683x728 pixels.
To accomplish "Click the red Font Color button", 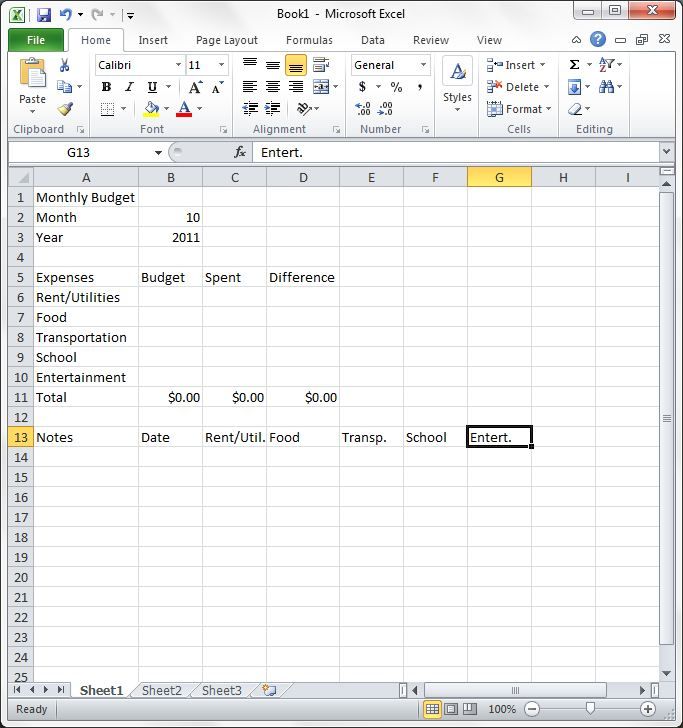I will (x=184, y=109).
